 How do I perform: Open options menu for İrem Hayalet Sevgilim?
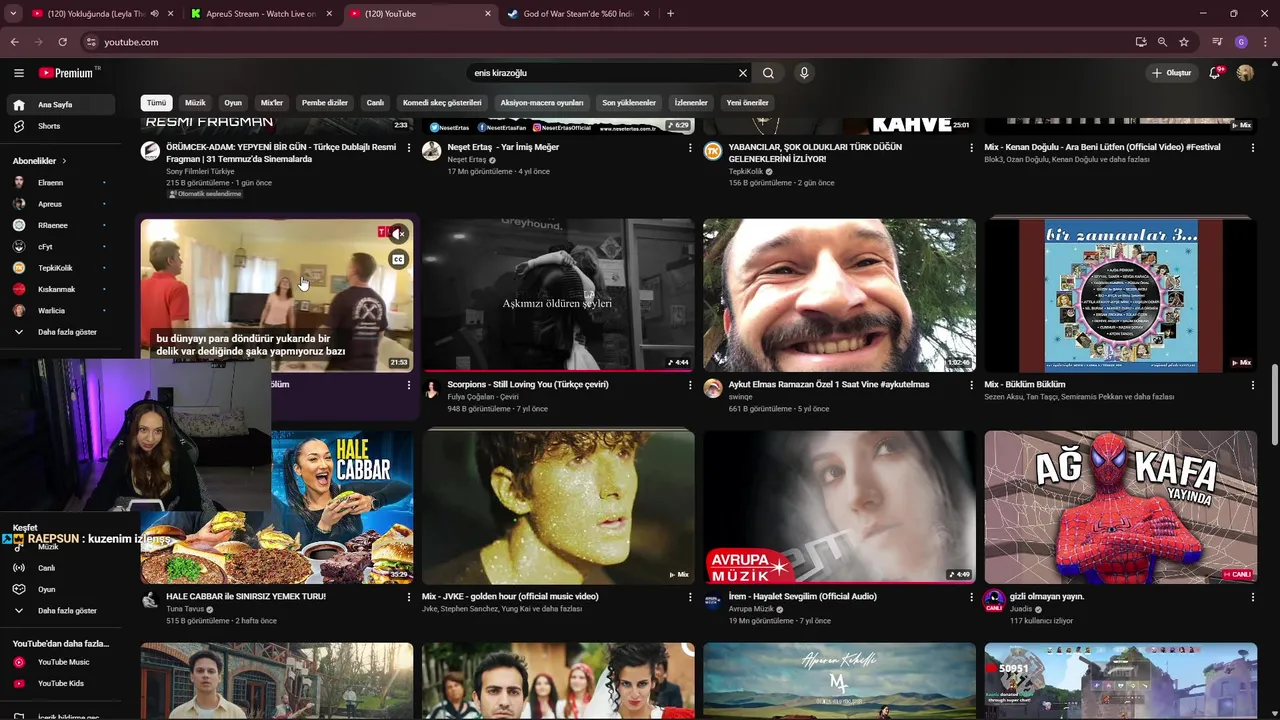click(x=971, y=597)
